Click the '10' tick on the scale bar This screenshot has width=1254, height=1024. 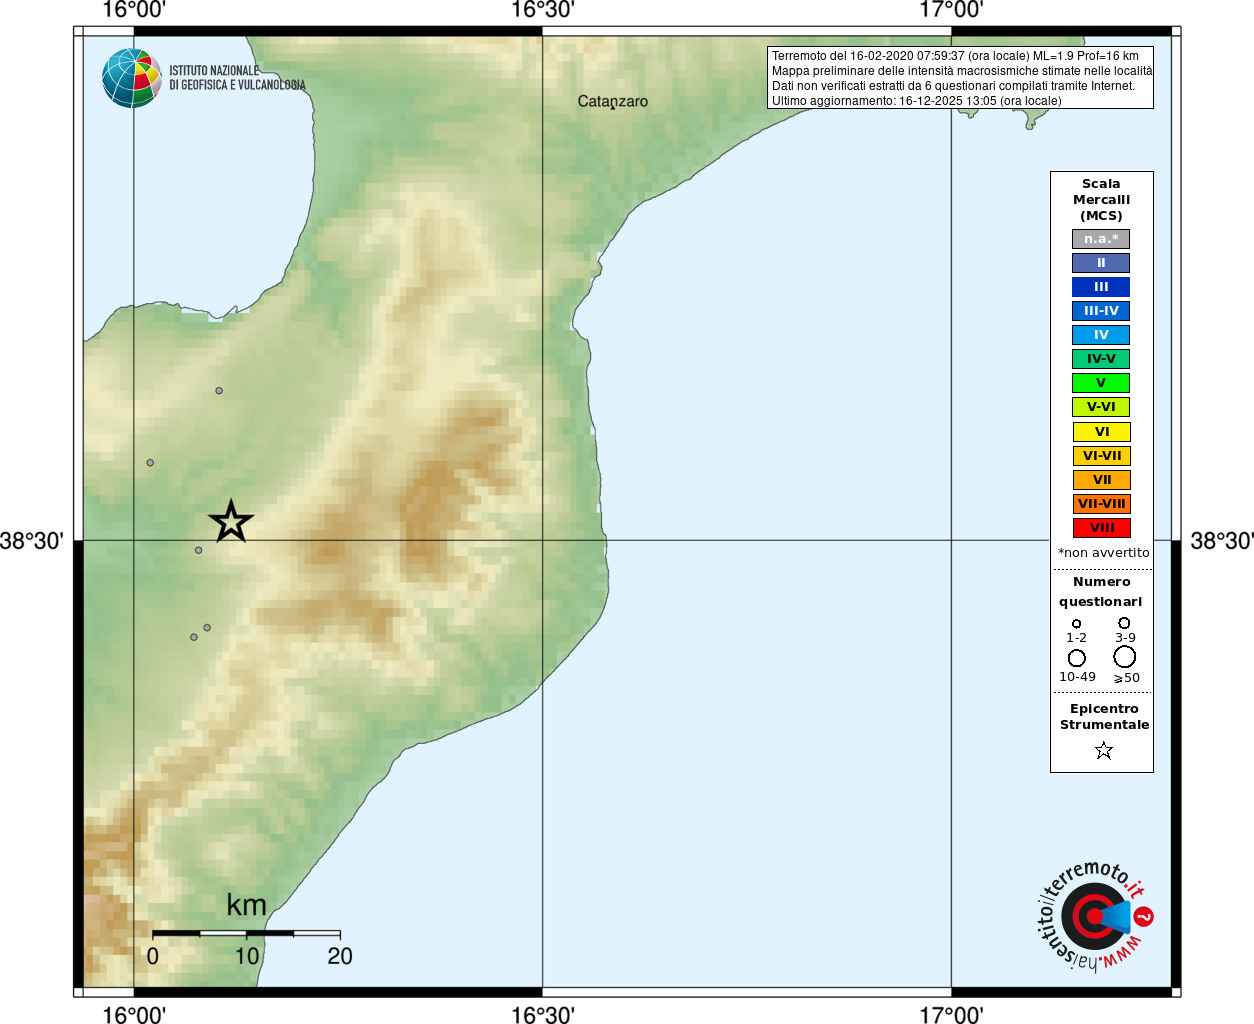[247, 956]
